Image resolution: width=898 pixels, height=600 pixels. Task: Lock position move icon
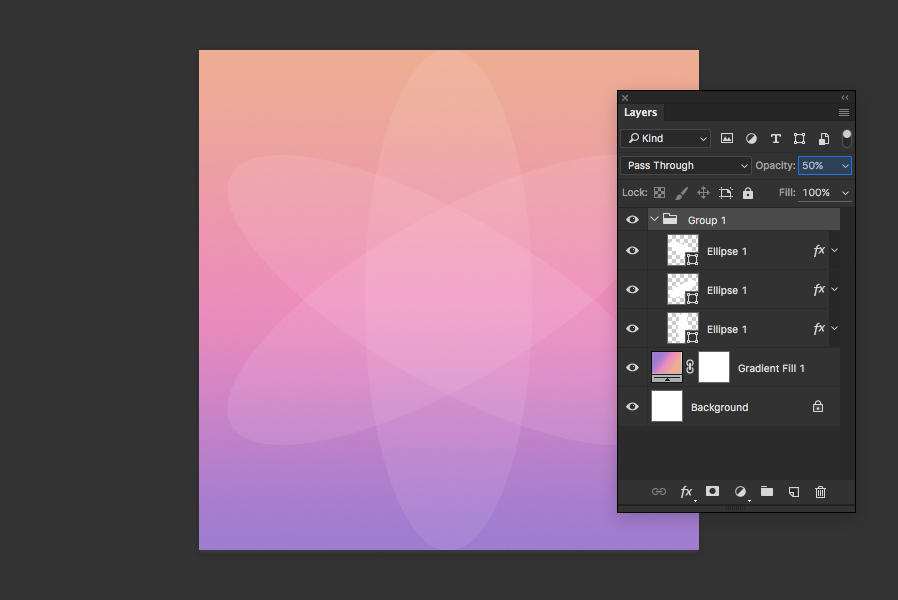tap(703, 193)
